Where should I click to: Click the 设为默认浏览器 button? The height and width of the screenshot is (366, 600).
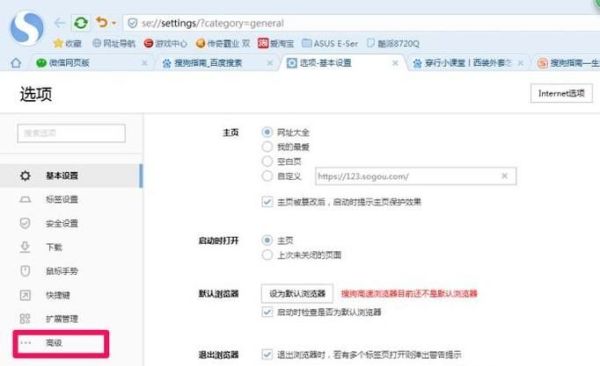(x=297, y=294)
